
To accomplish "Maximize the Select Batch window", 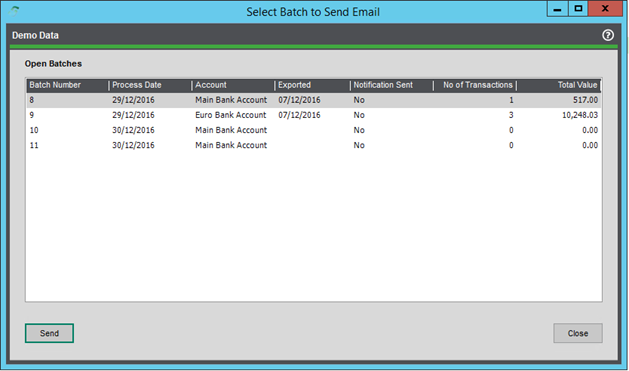I will (578, 9).
